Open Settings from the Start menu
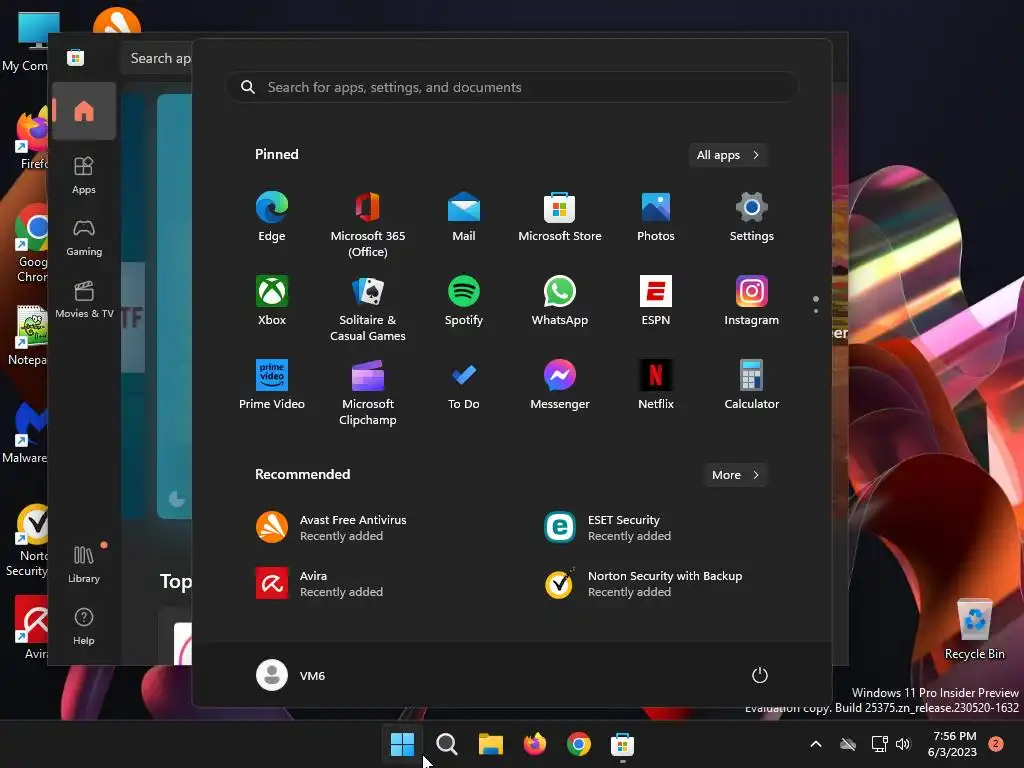The image size is (1024, 768). point(752,217)
